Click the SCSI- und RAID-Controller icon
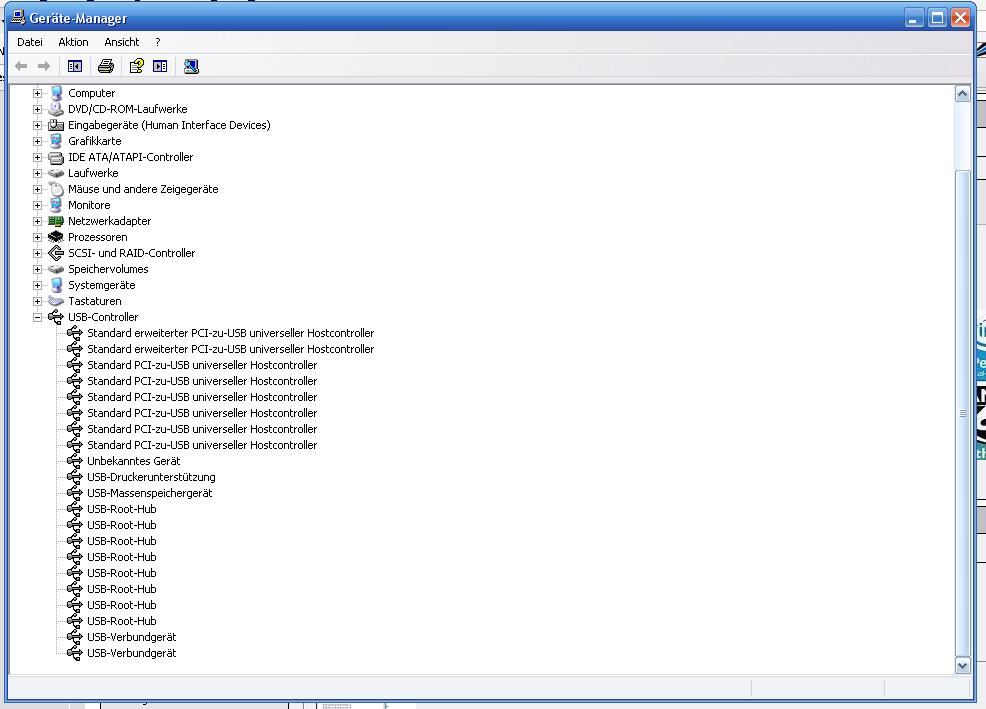The image size is (986, 709). 56,253
